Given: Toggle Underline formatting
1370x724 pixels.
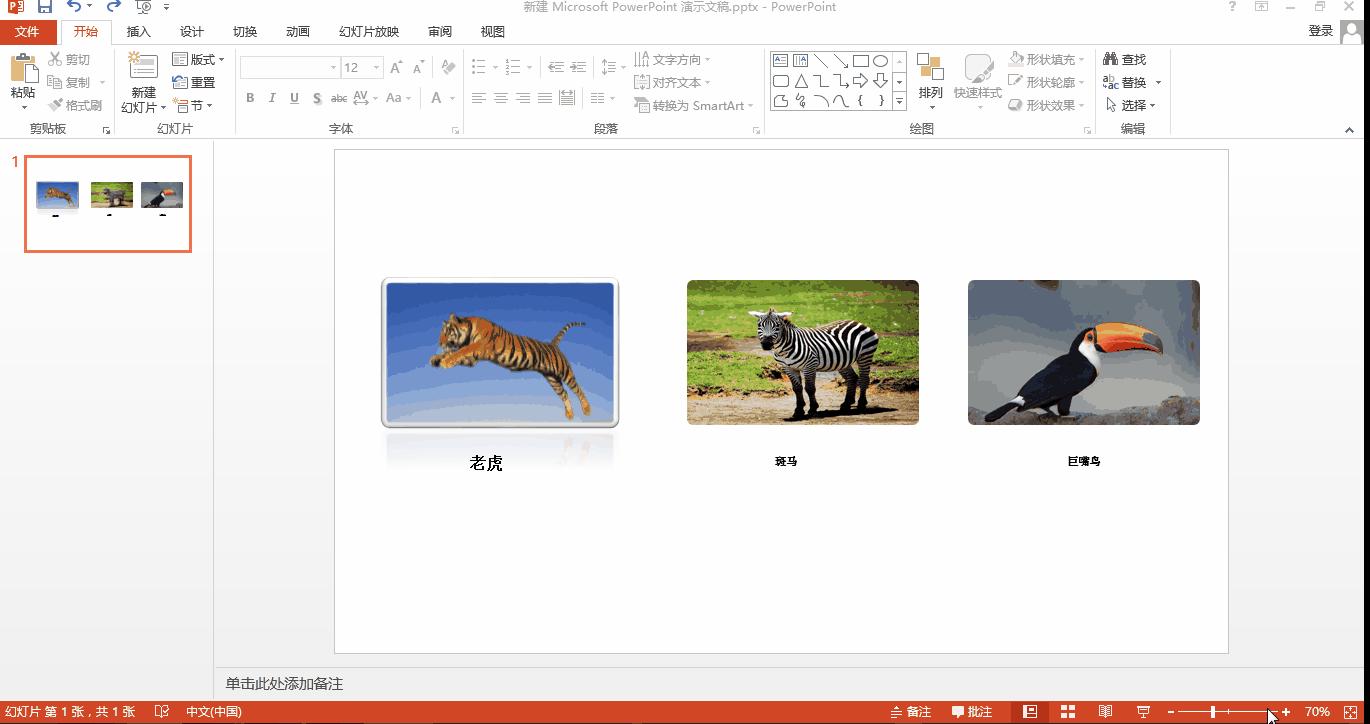Looking at the screenshot, I should pos(294,98).
